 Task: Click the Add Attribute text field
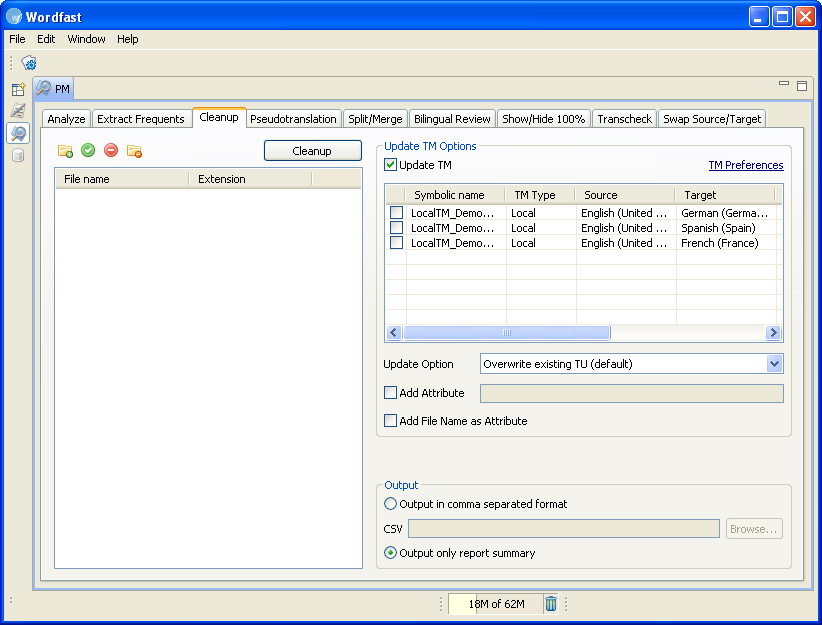point(632,393)
